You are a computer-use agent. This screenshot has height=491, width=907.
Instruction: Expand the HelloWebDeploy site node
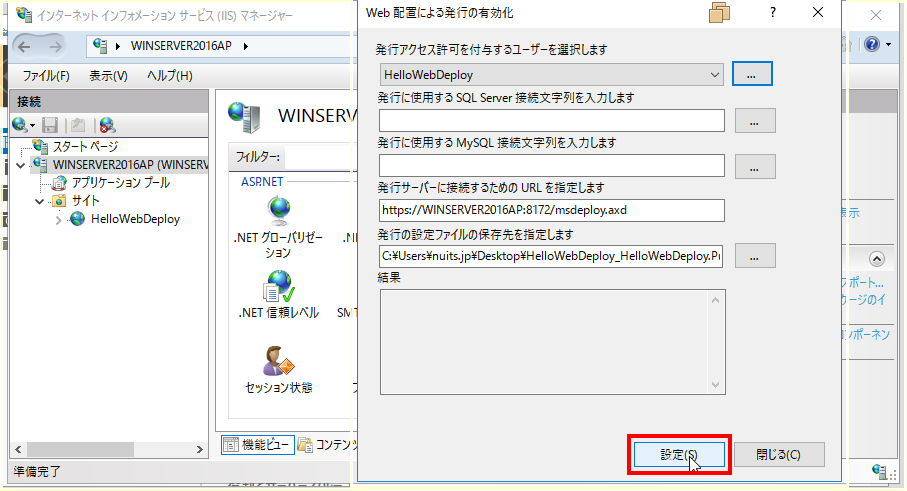58,220
